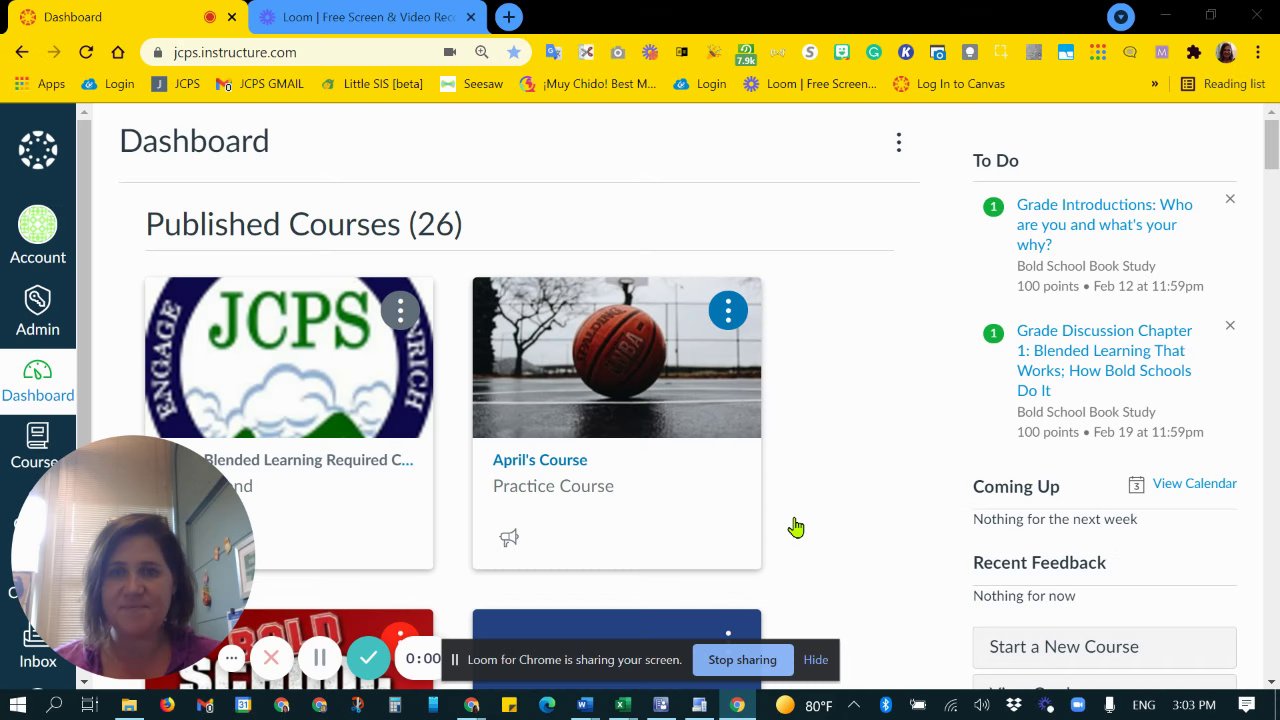Image resolution: width=1280 pixels, height=720 pixels.
Task: Dismiss Grade Introductions to-do item
Action: tap(1230, 199)
